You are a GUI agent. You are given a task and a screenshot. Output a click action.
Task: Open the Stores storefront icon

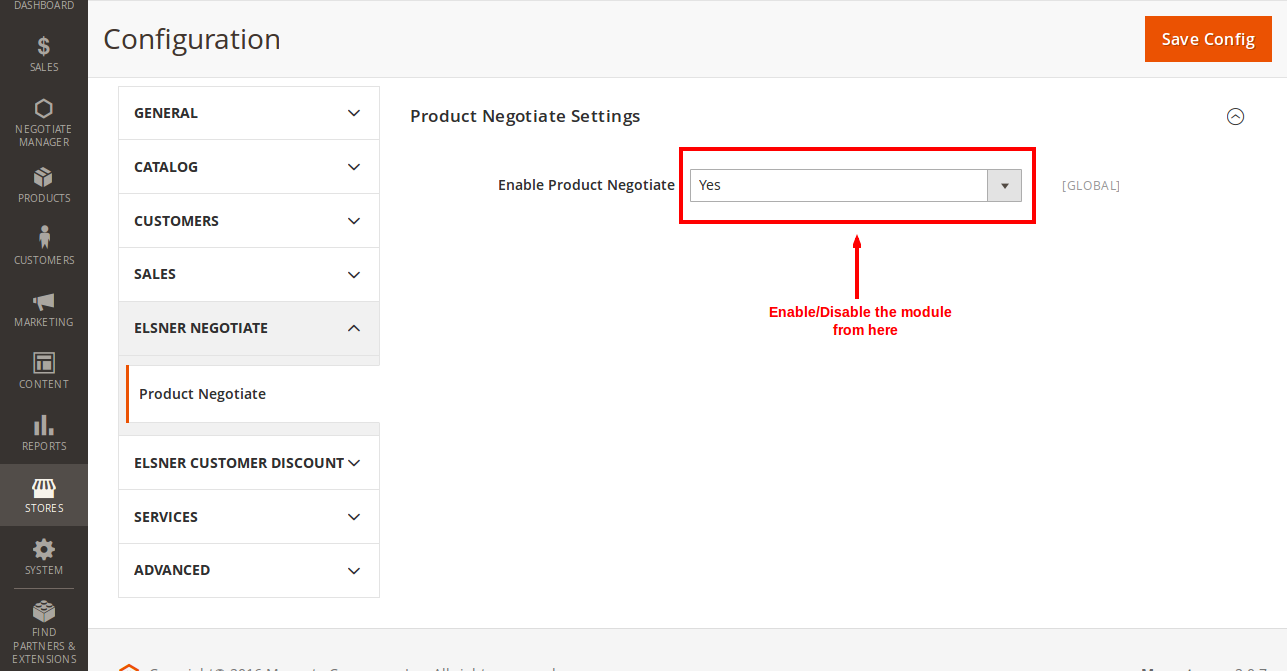(x=44, y=488)
